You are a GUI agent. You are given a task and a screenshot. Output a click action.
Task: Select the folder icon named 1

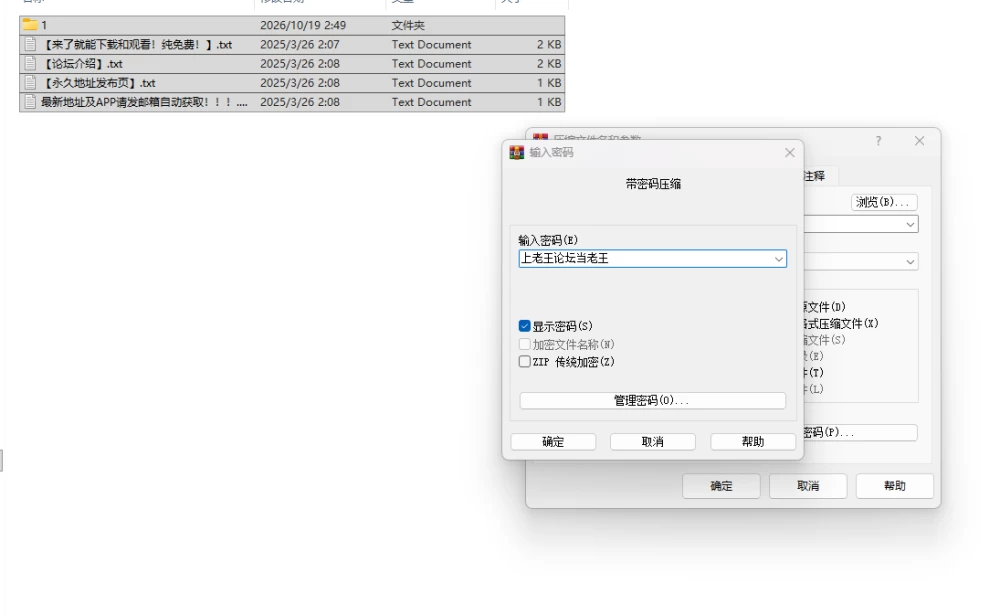pos(30,25)
